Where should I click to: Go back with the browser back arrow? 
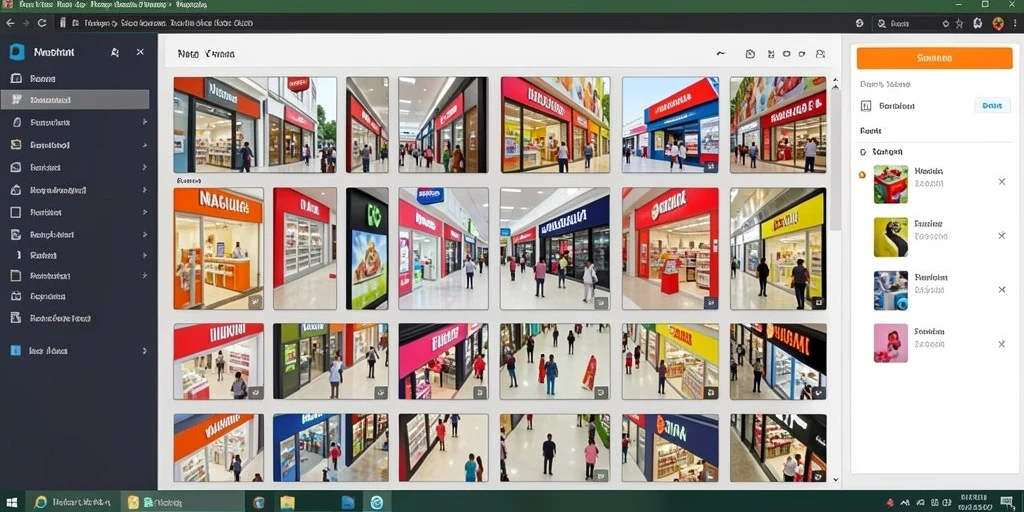pos(10,23)
